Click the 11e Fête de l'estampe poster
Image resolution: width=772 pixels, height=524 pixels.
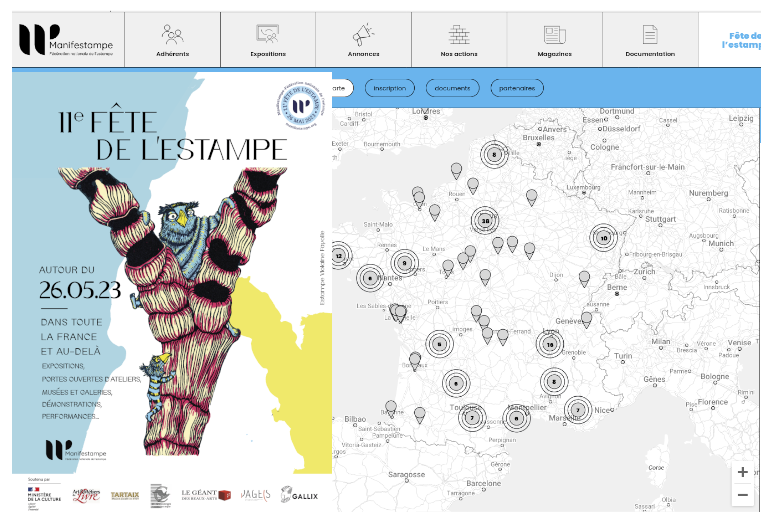click(172, 273)
